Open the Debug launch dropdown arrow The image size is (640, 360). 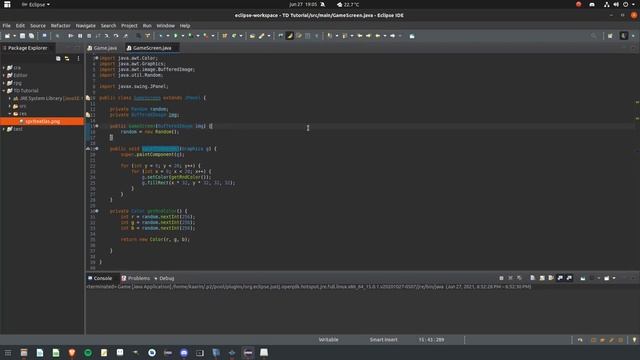click(167, 36)
